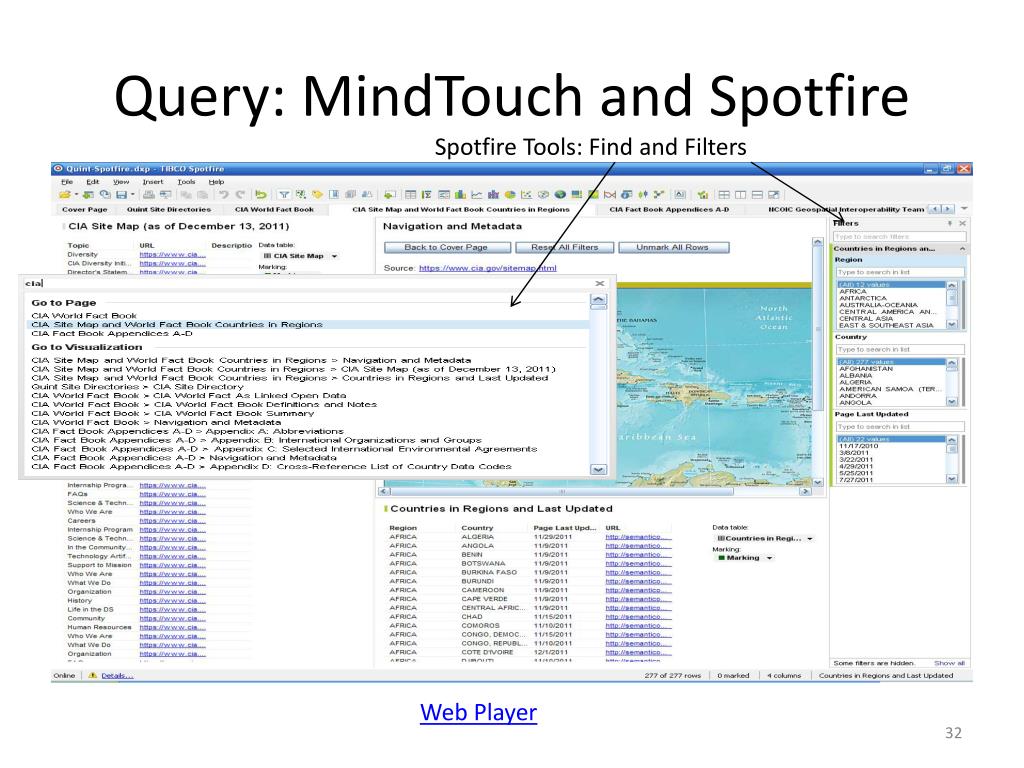The image size is (1024, 768).
Task: Close the Find search popup
Action: 600,283
